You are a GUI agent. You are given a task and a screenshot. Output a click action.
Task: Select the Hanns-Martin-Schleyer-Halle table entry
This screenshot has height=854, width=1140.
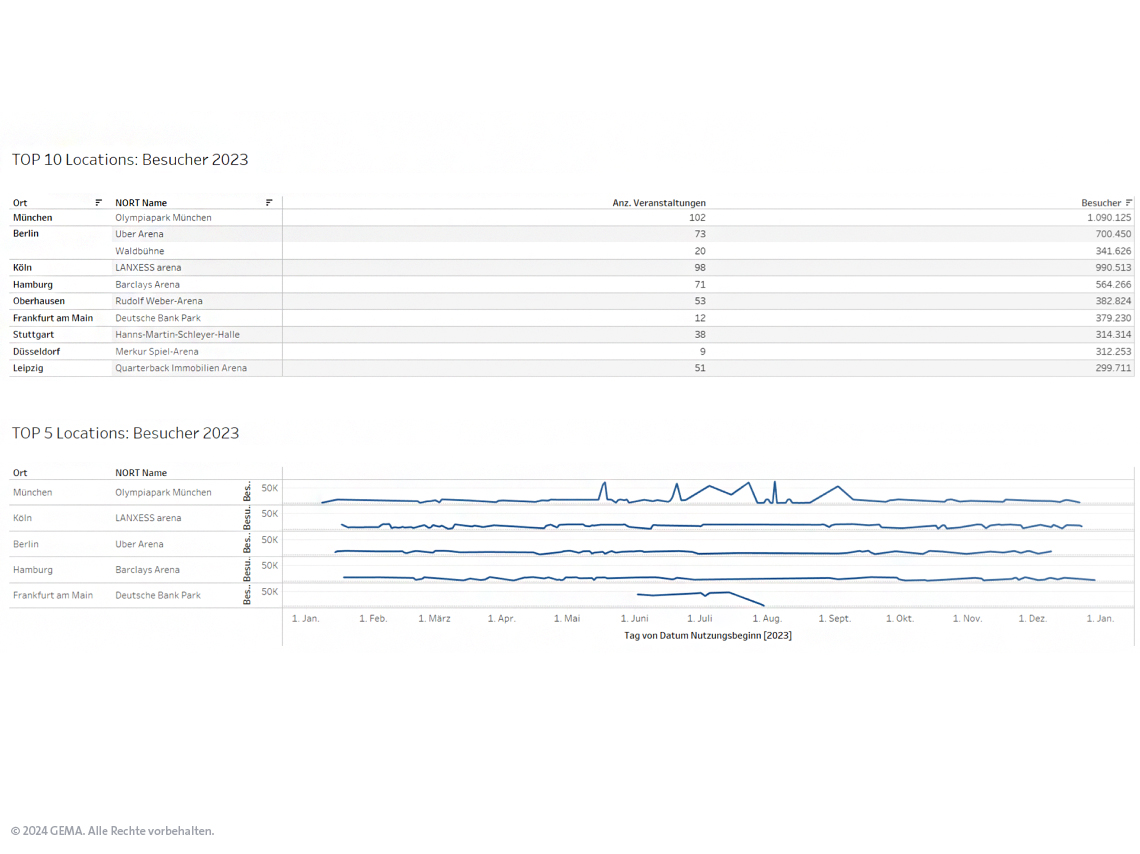point(177,335)
